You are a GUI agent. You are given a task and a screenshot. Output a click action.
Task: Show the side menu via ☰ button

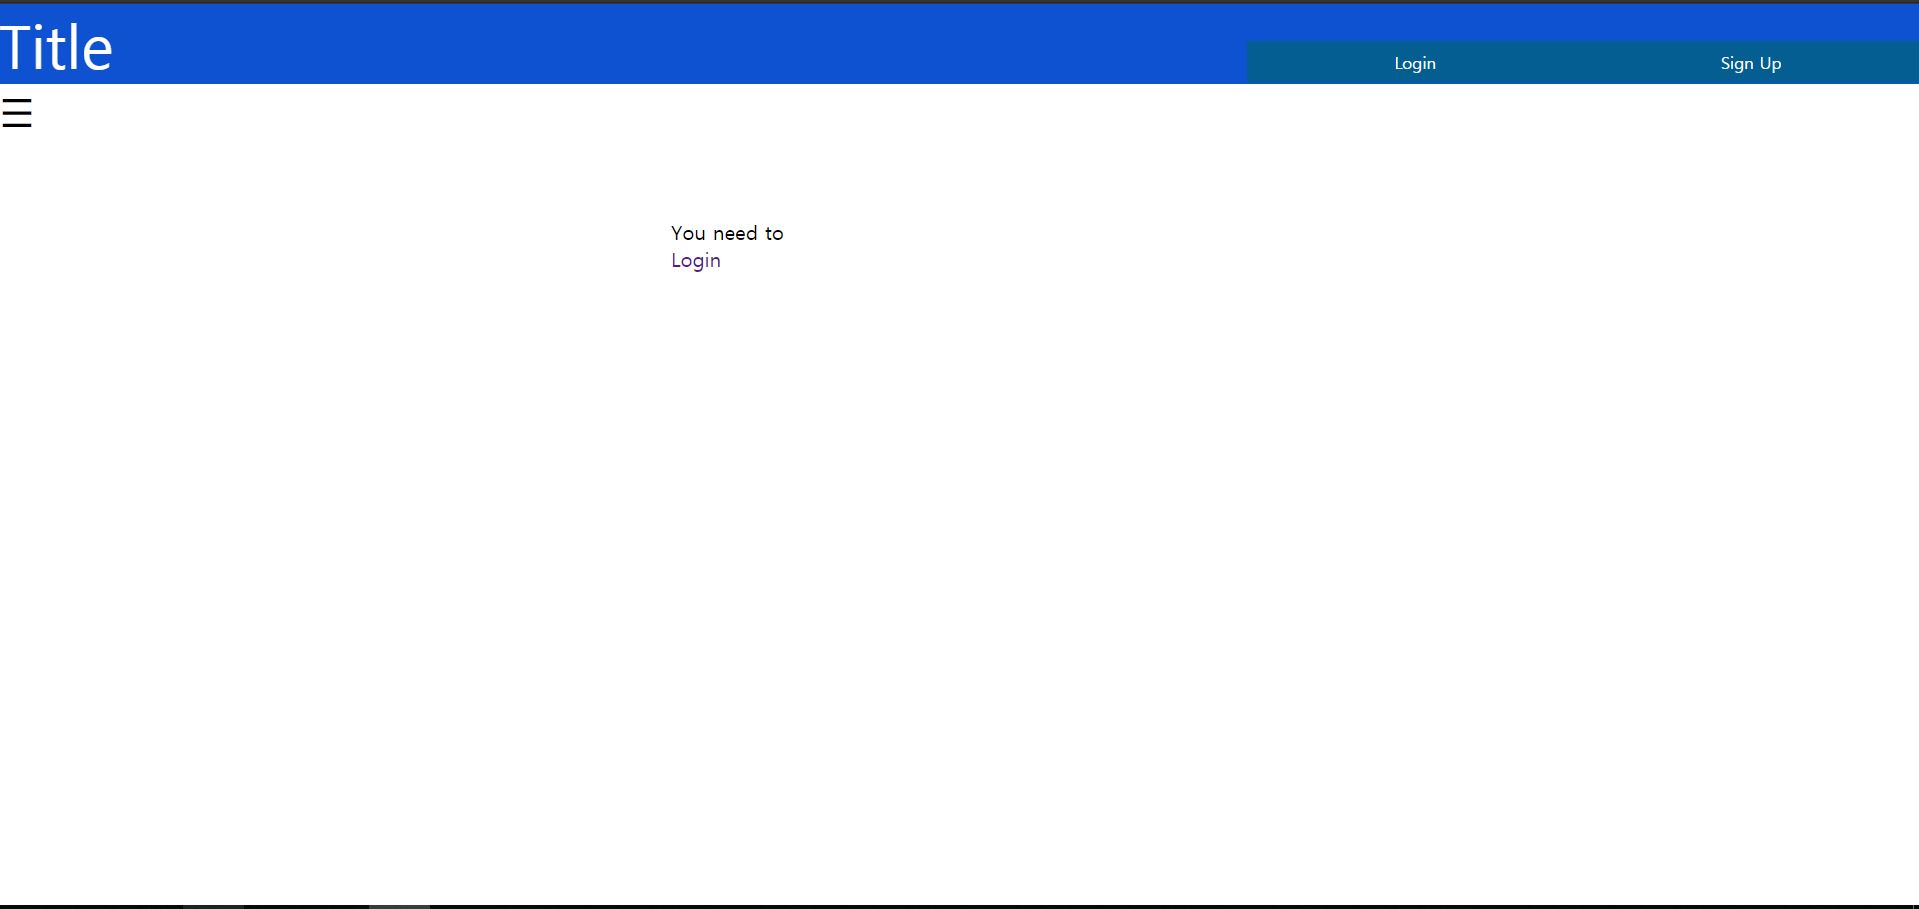click(x=17, y=113)
